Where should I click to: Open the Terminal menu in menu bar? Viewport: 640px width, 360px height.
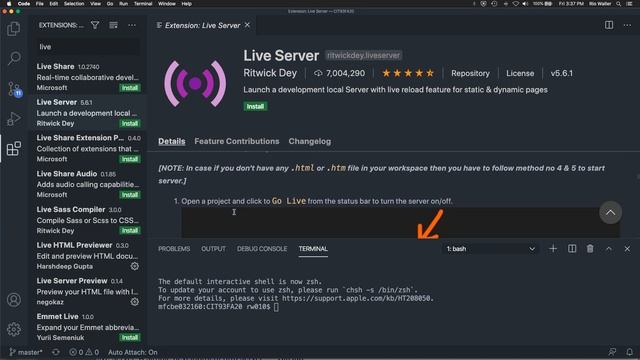[143, 4]
